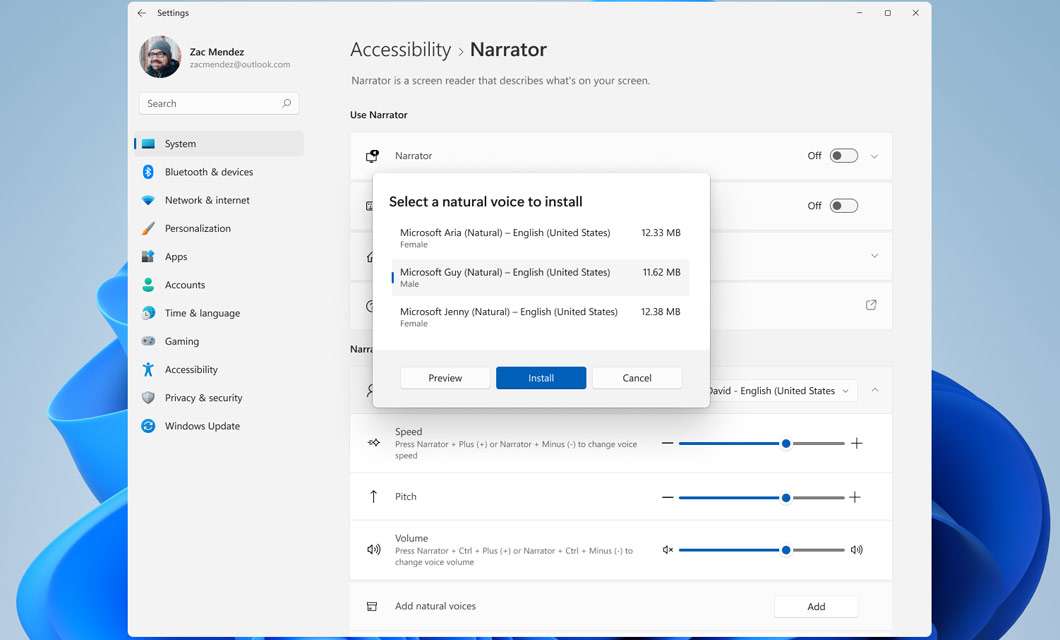Image resolution: width=1060 pixels, height=640 pixels.
Task: Enable the second Off toggle below Narrator
Action: tap(843, 205)
